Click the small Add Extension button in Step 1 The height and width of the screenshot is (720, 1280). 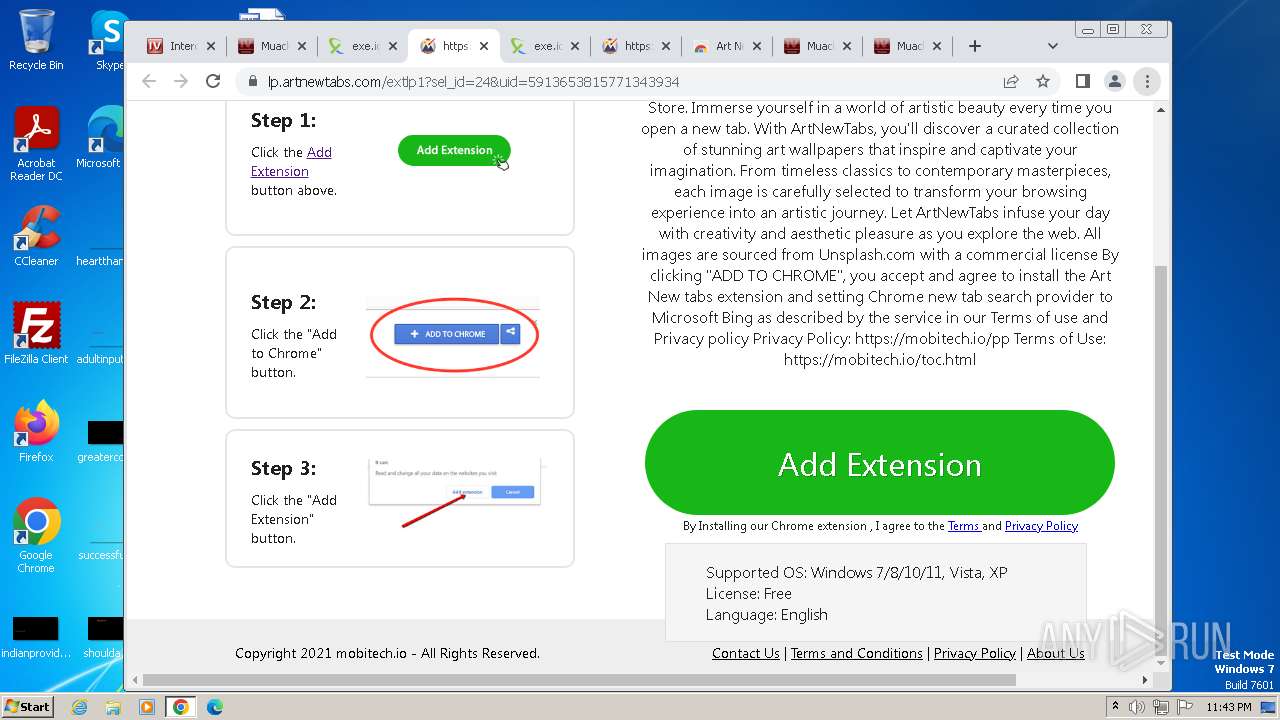coord(454,150)
